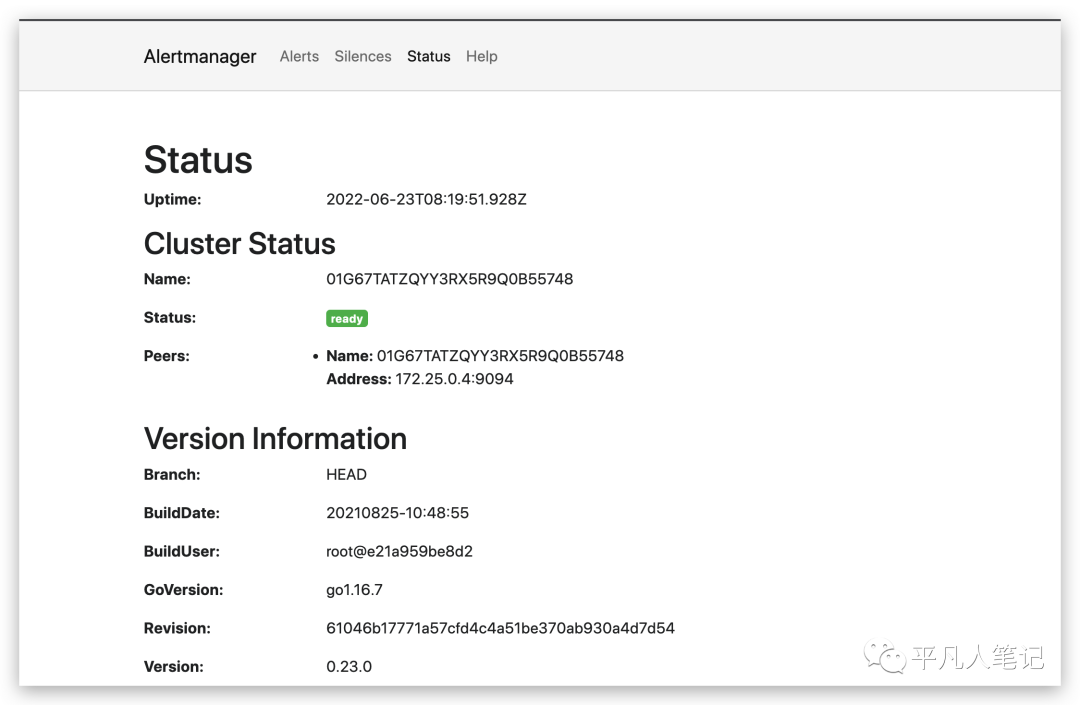This screenshot has height=705, width=1080.
Task: Click the WeChat watermark icon
Action: (886, 657)
